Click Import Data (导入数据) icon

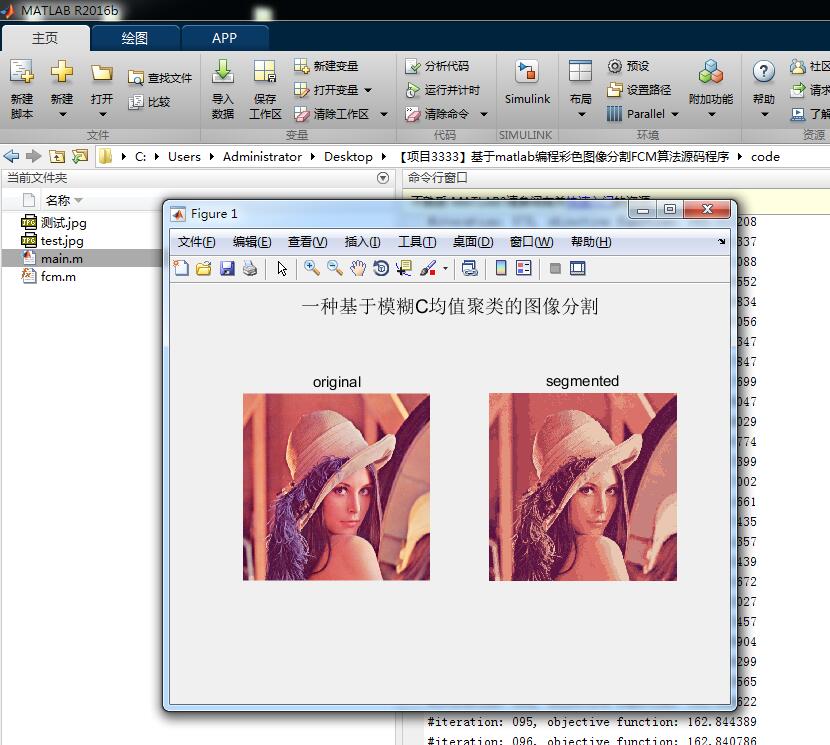(x=223, y=73)
